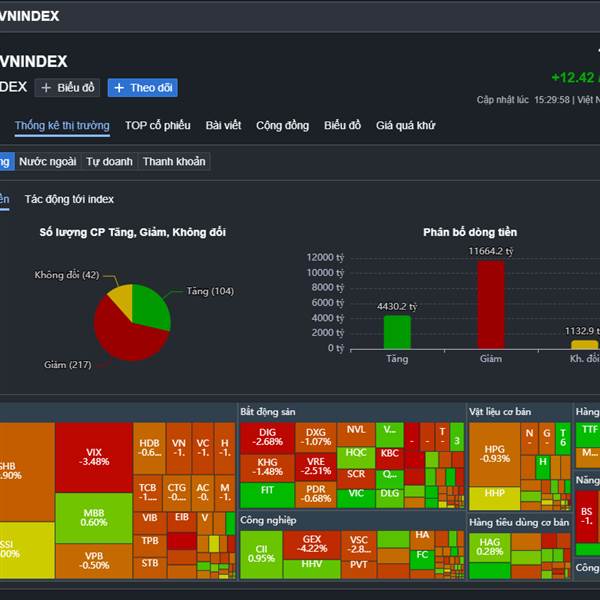Click the VIX -3.48% heatmap tile

click(x=94, y=457)
